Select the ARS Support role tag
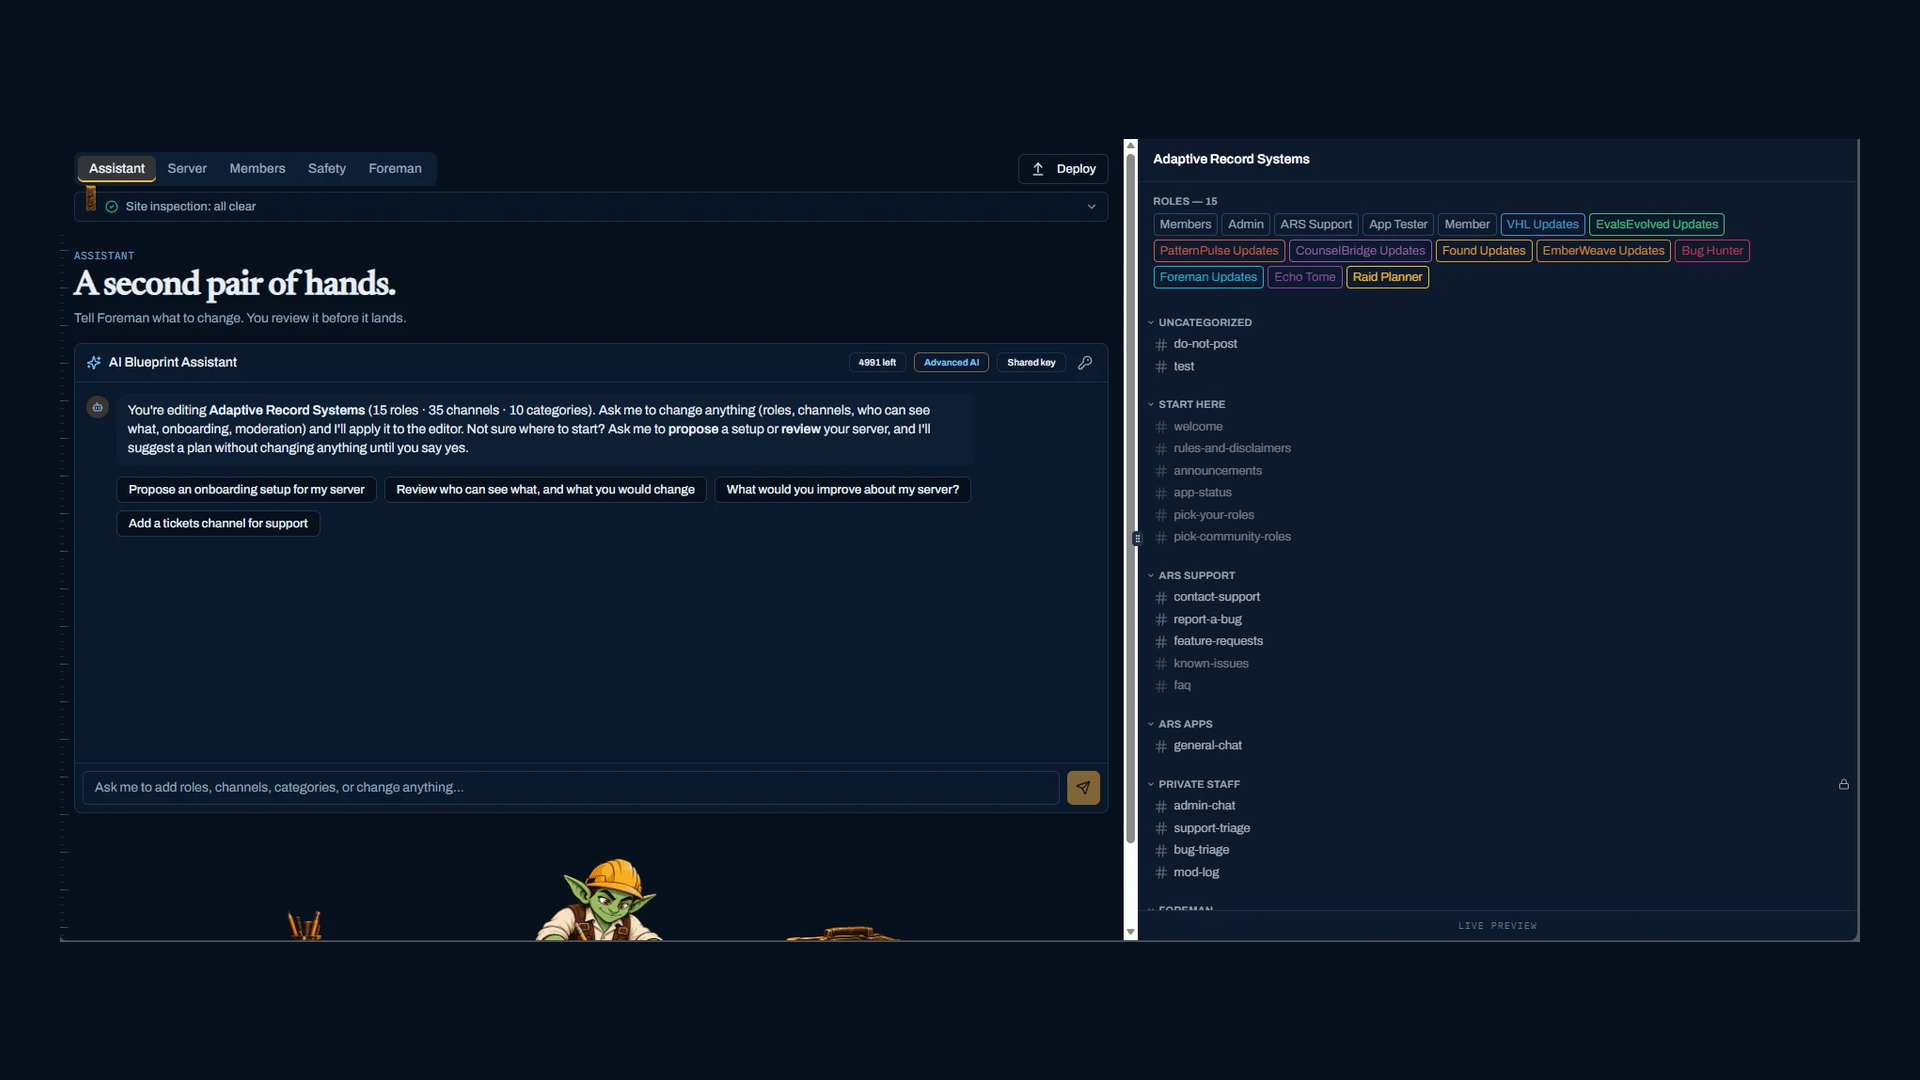The image size is (1920, 1080). click(x=1316, y=225)
